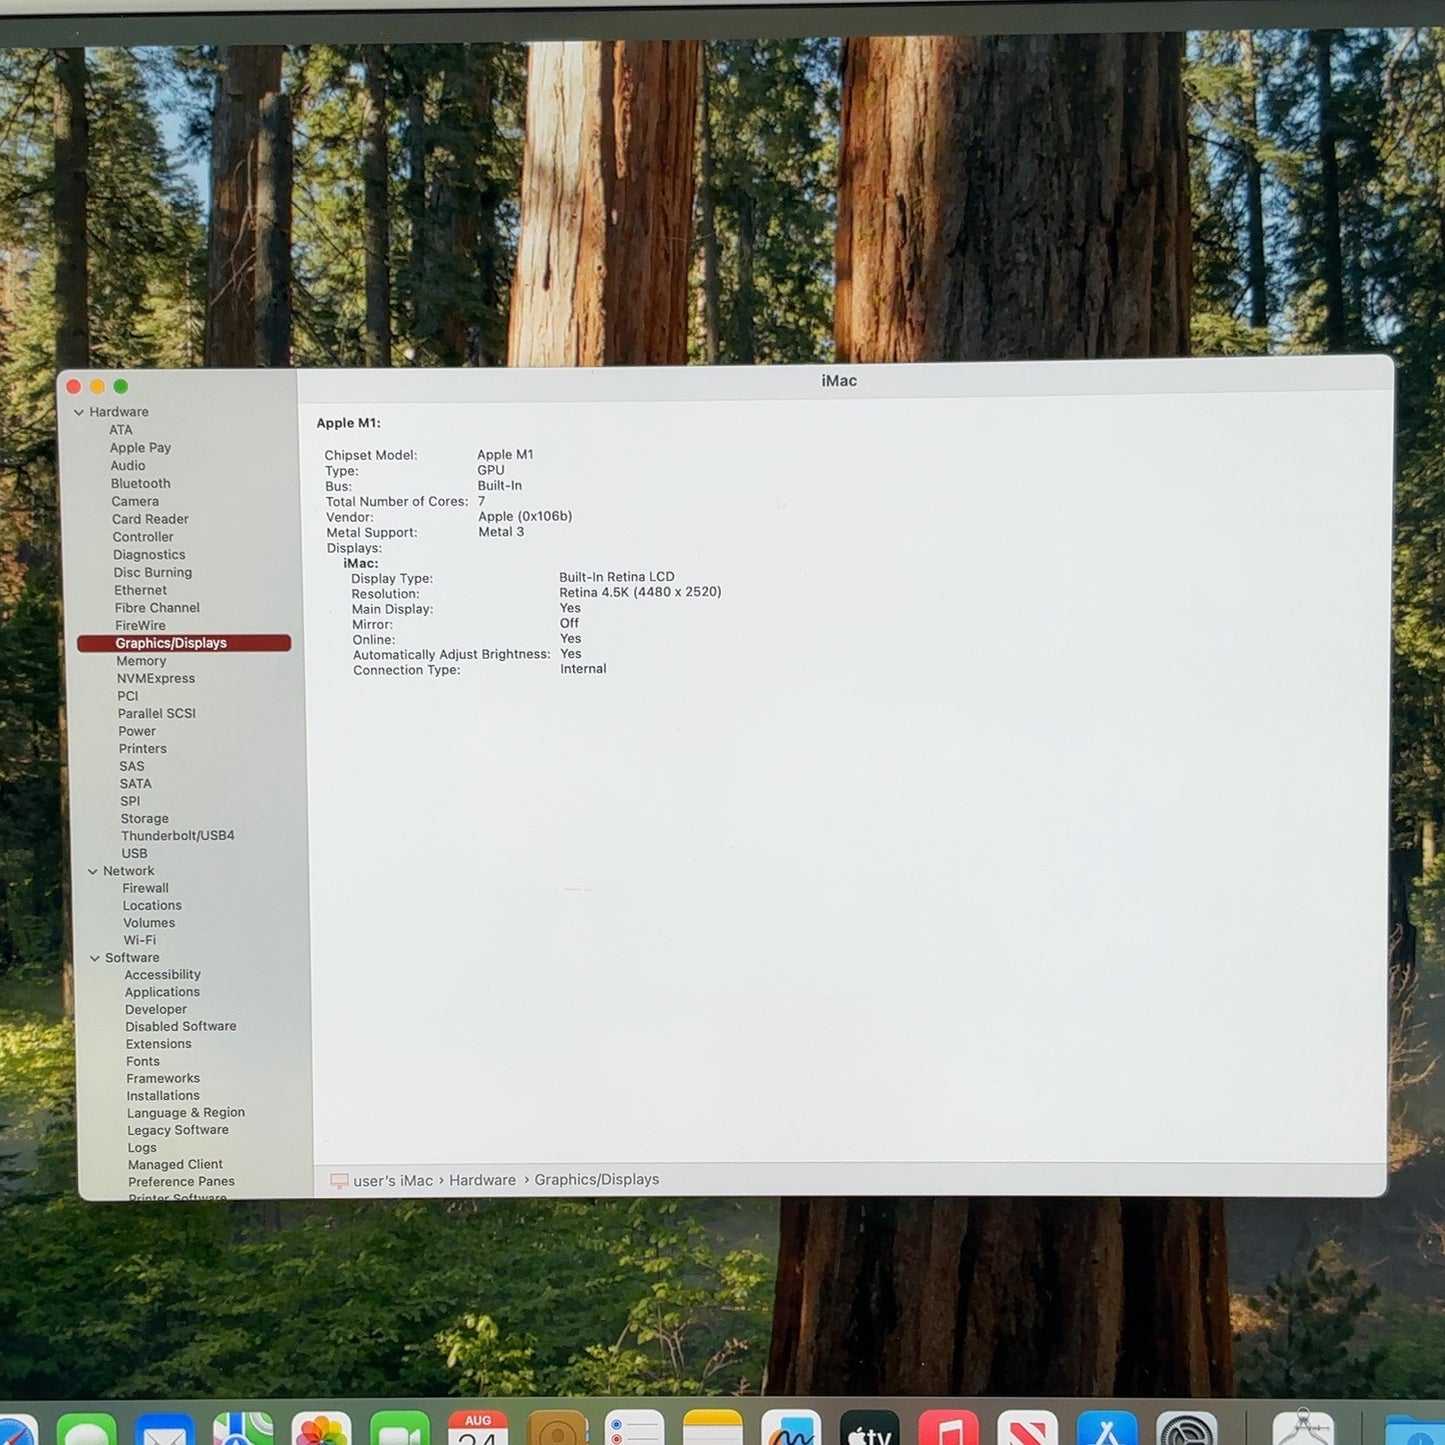Select Legacy Software in the sidebar
This screenshot has width=1445, height=1445.
tap(178, 1131)
